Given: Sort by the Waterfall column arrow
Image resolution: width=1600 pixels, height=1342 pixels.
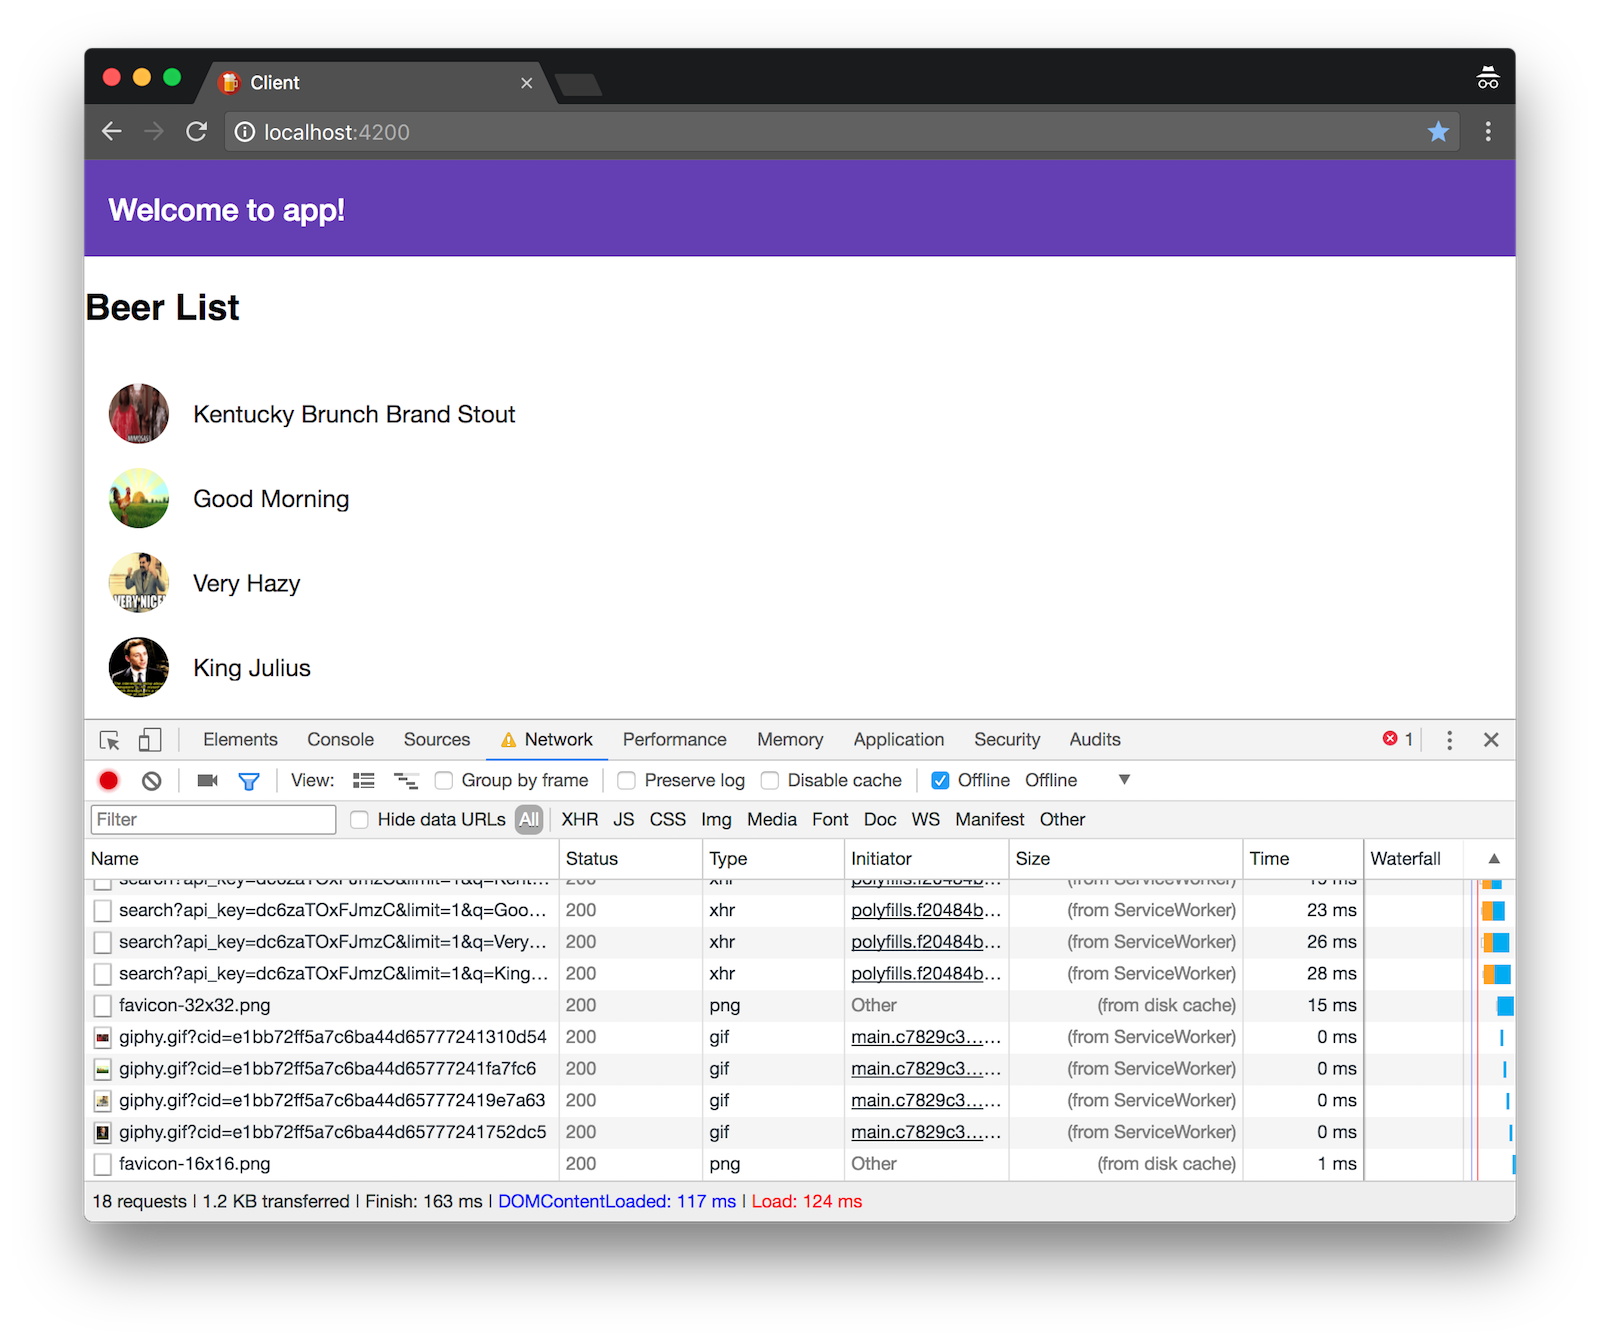Looking at the screenshot, I should (x=1494, y=859).
